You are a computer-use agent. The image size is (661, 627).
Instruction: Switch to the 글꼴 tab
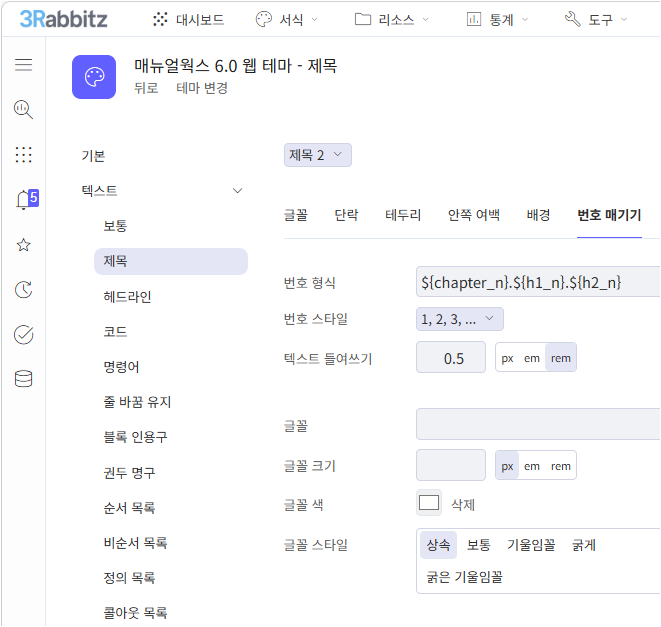point(296,215)
